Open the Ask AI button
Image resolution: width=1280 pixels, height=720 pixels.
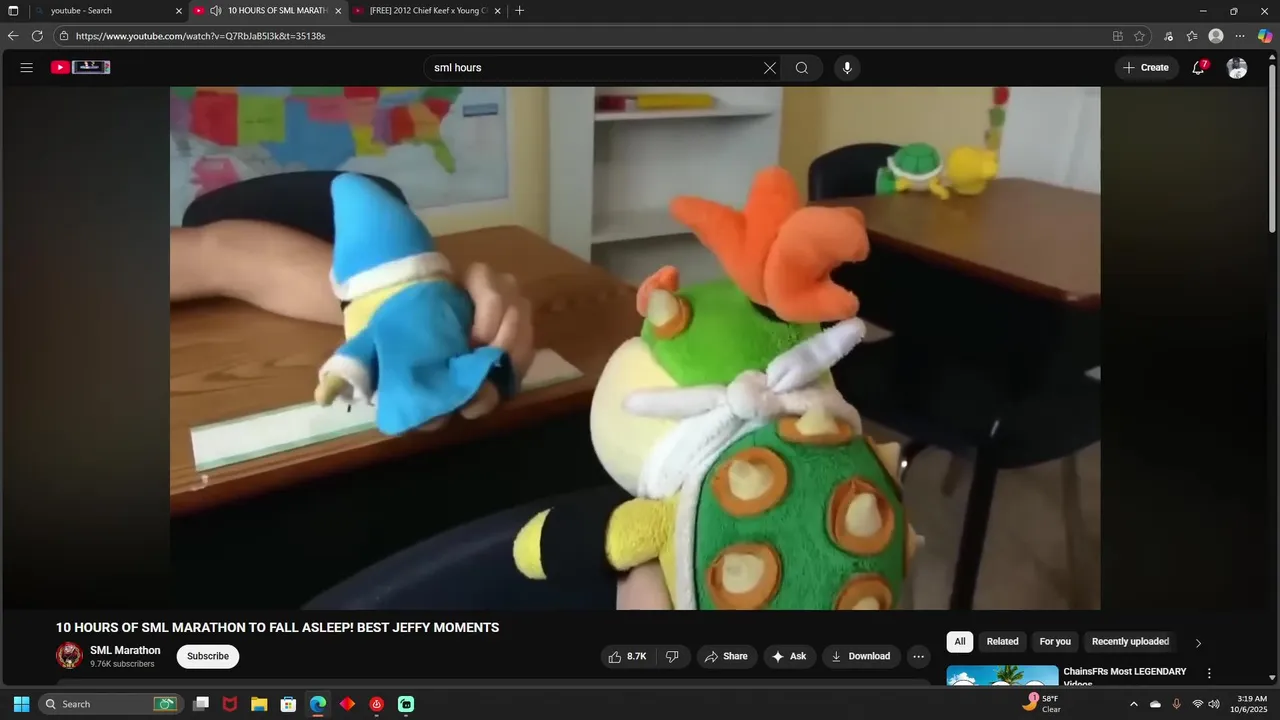click(789, 656)
